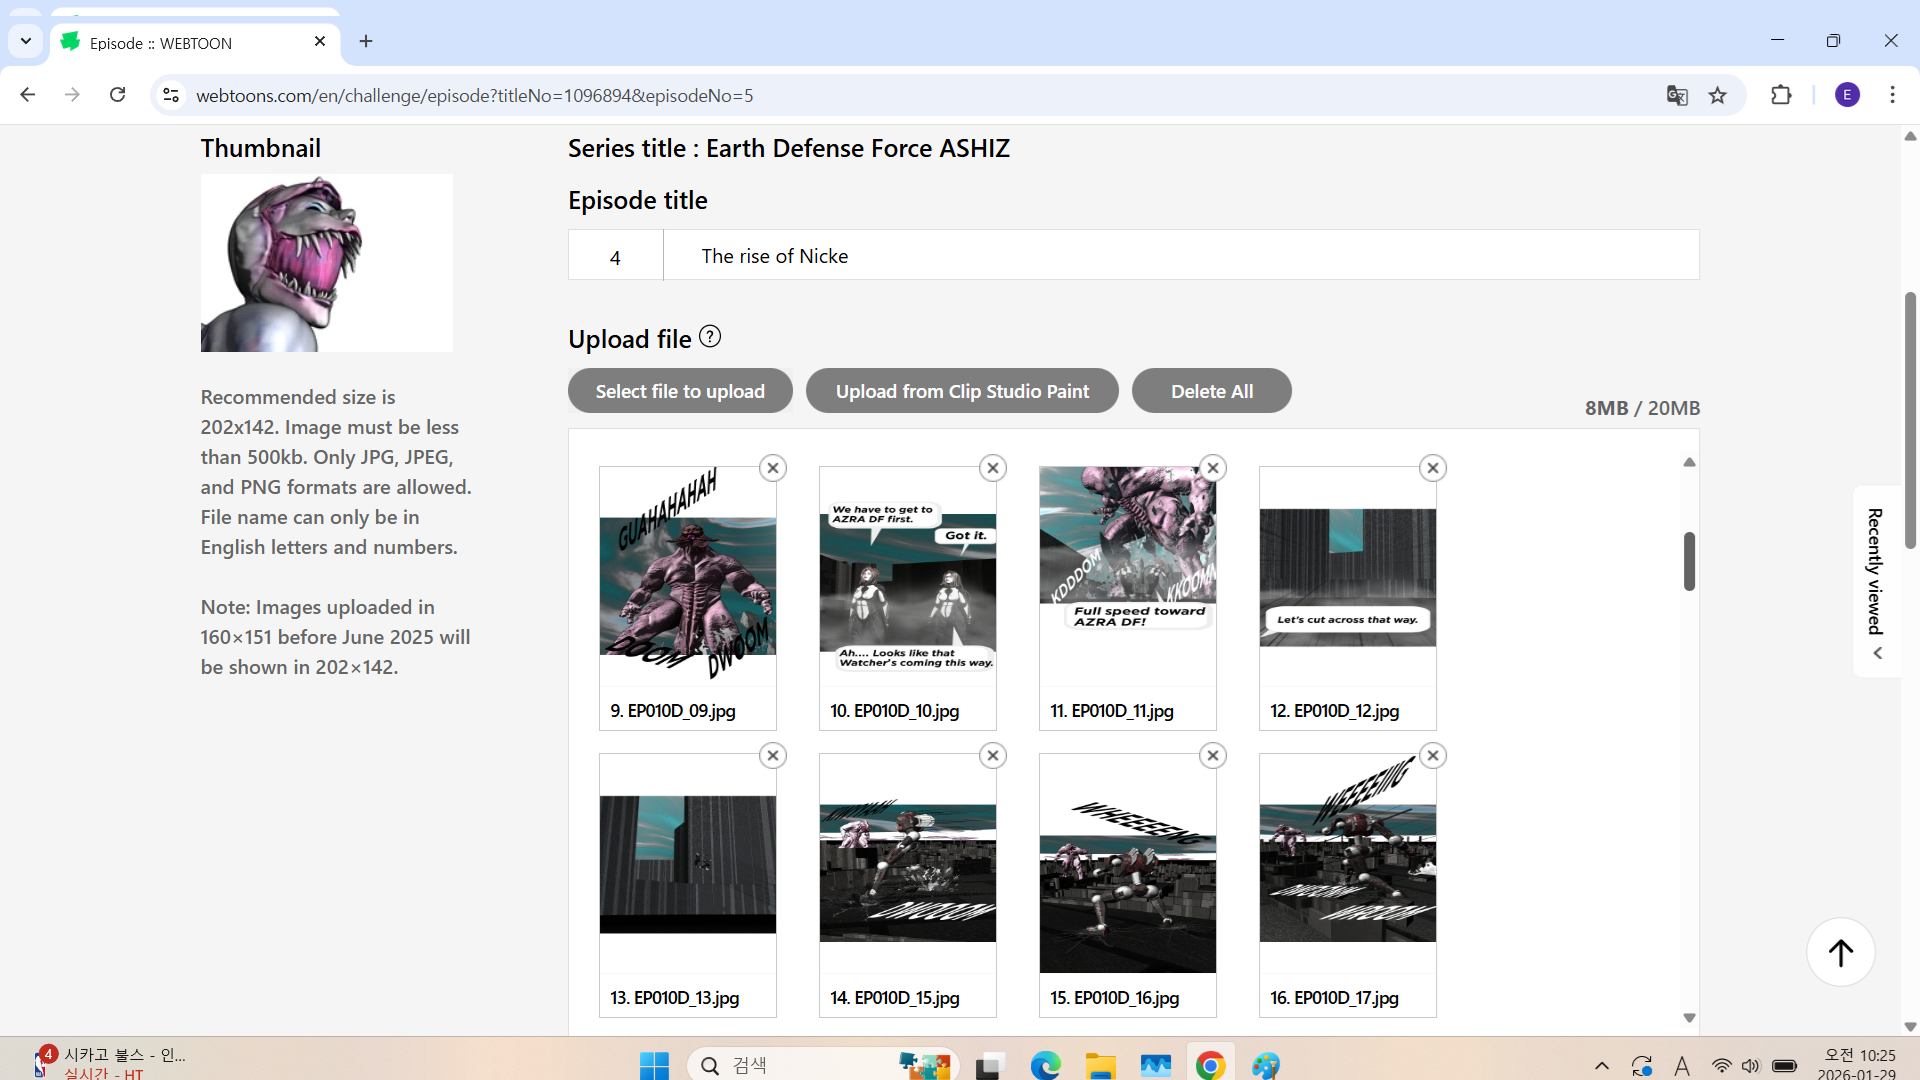The width and height of the screenshot is (1920, 1080).
Task: Open the Google Translate page icon
Action: point(1677,95)
